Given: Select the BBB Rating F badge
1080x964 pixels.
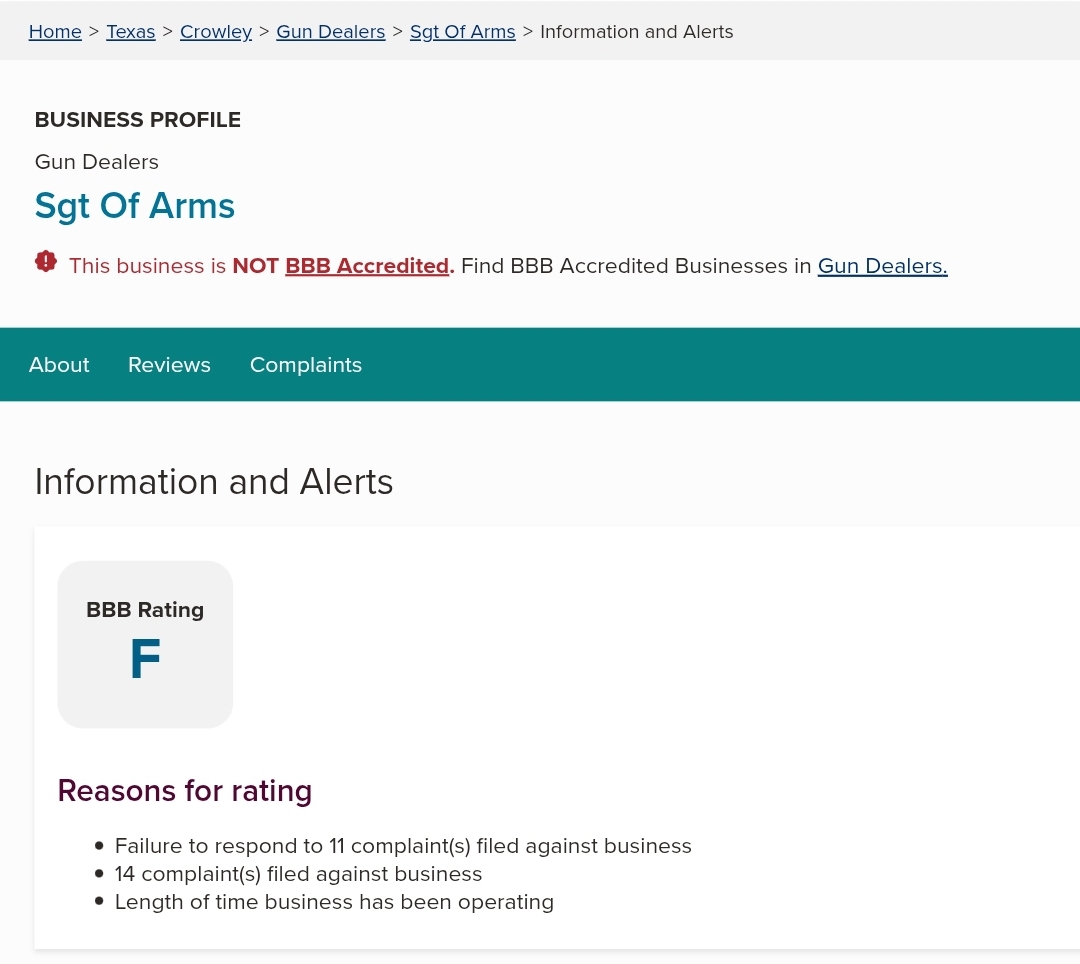Looking at the screenshot, I should click(x=145, y=645).
